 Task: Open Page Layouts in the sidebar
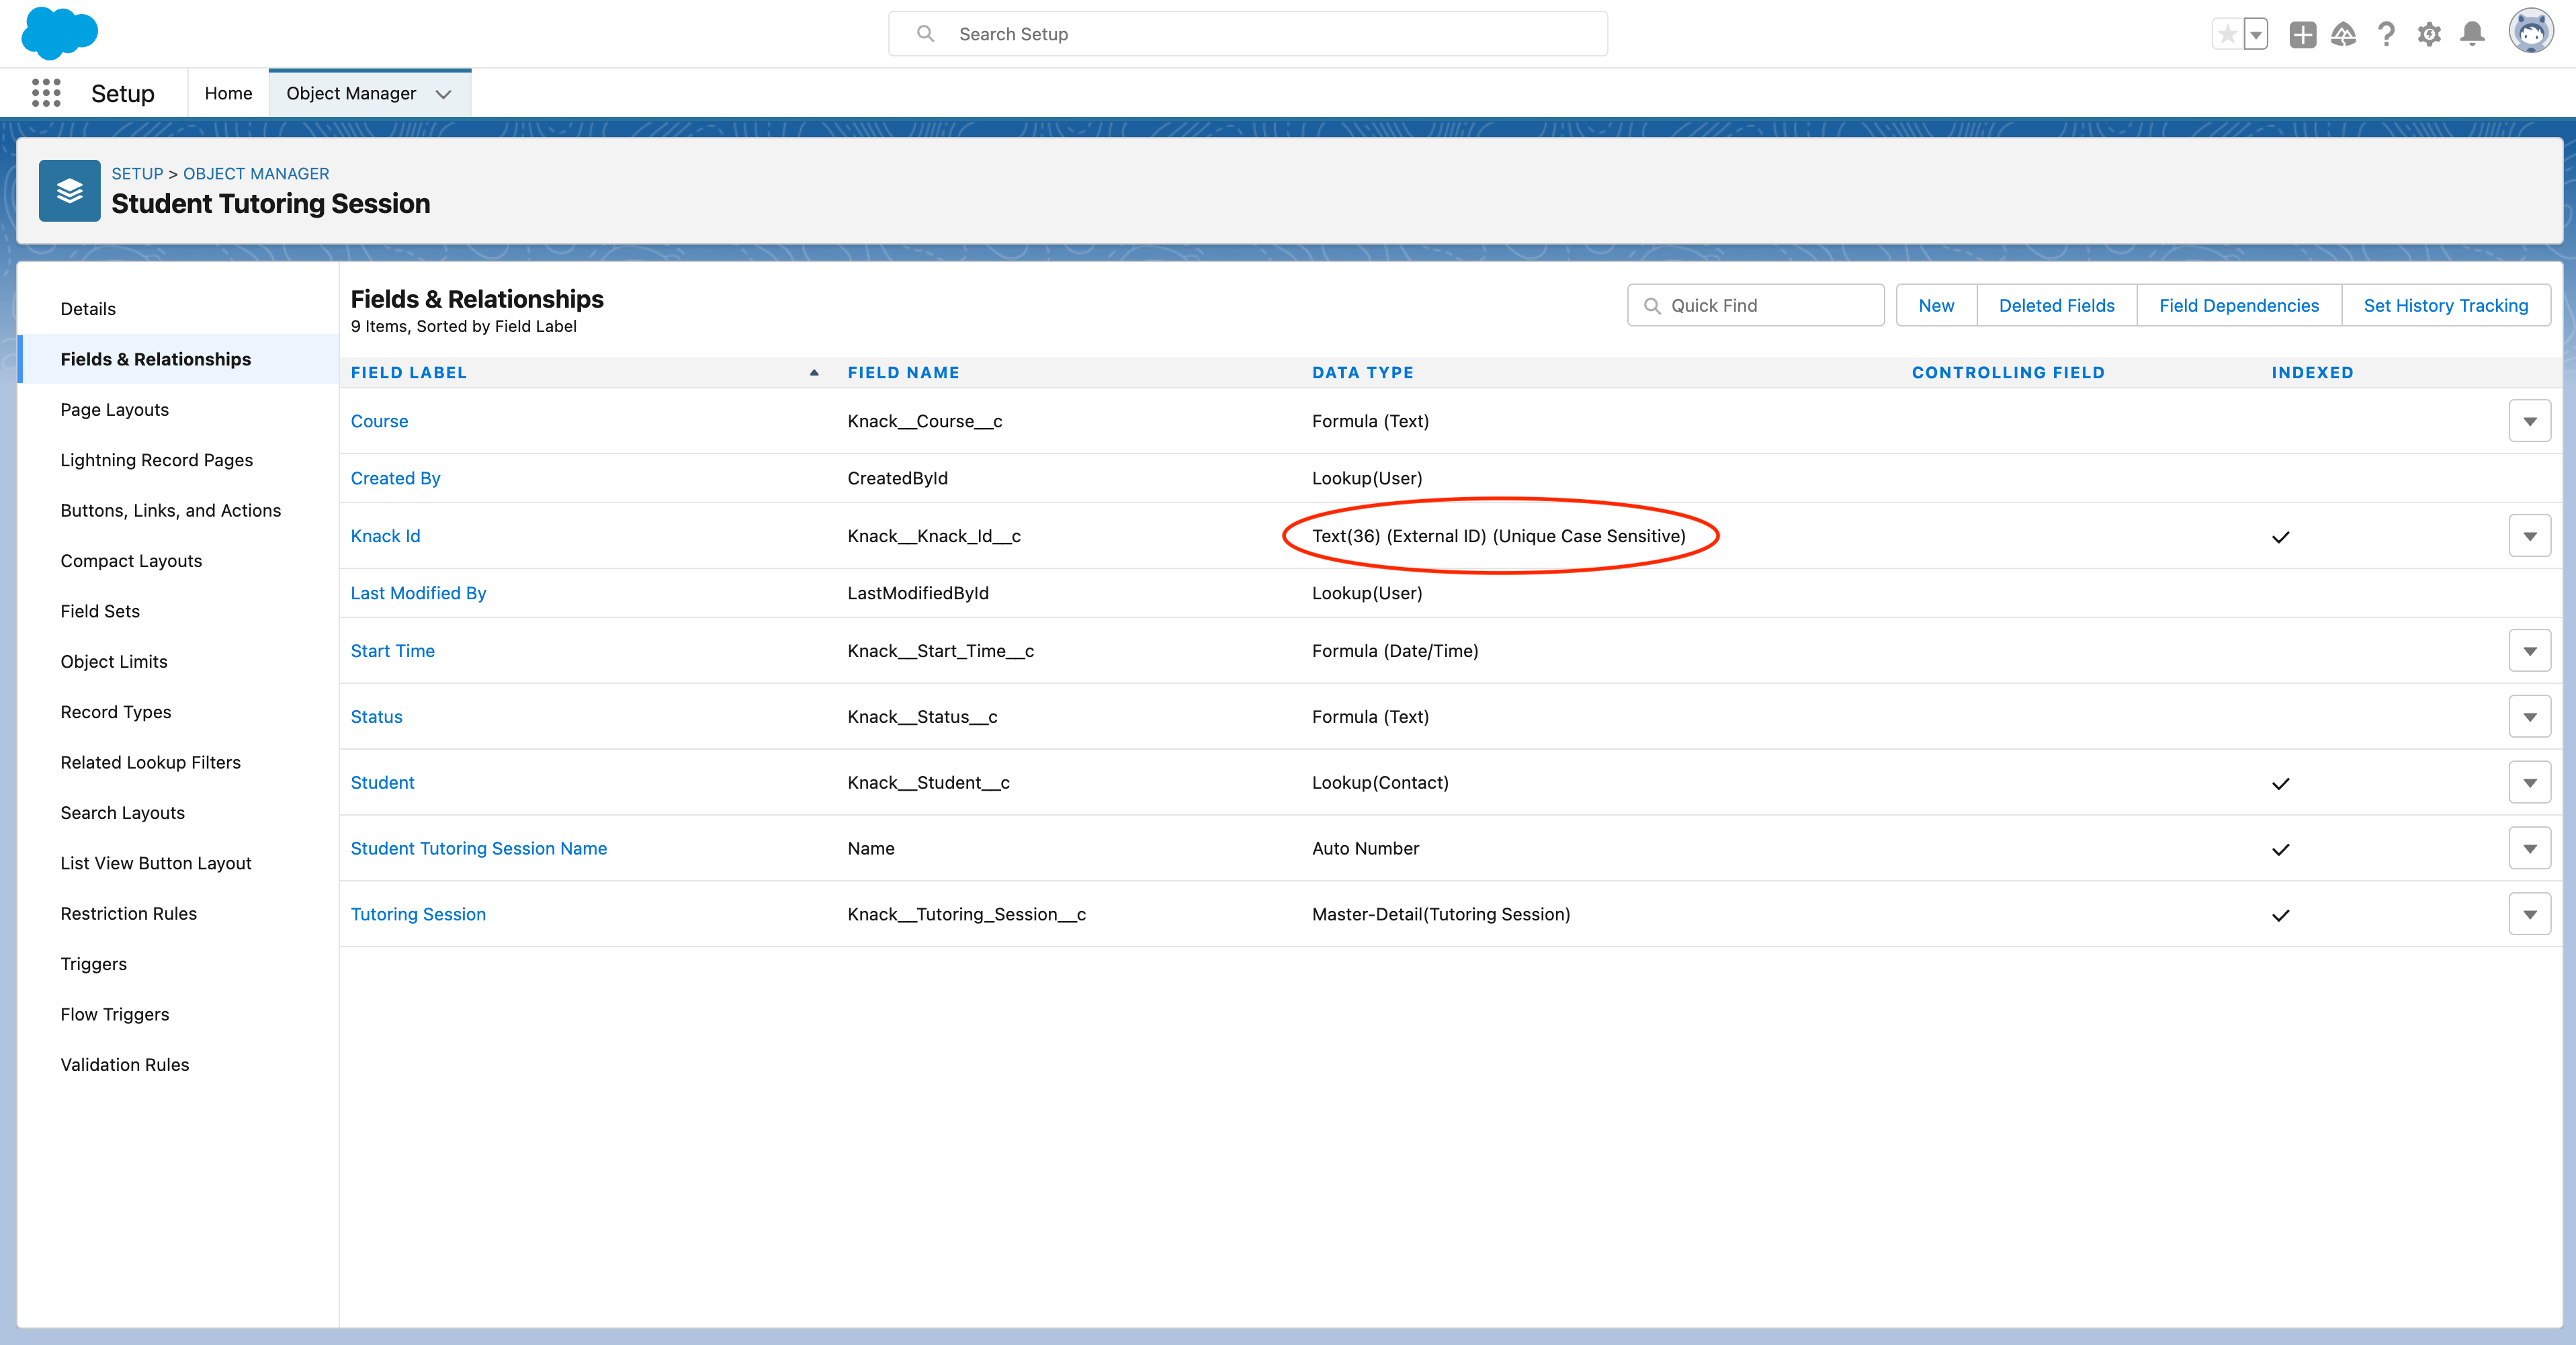(114, 409)
